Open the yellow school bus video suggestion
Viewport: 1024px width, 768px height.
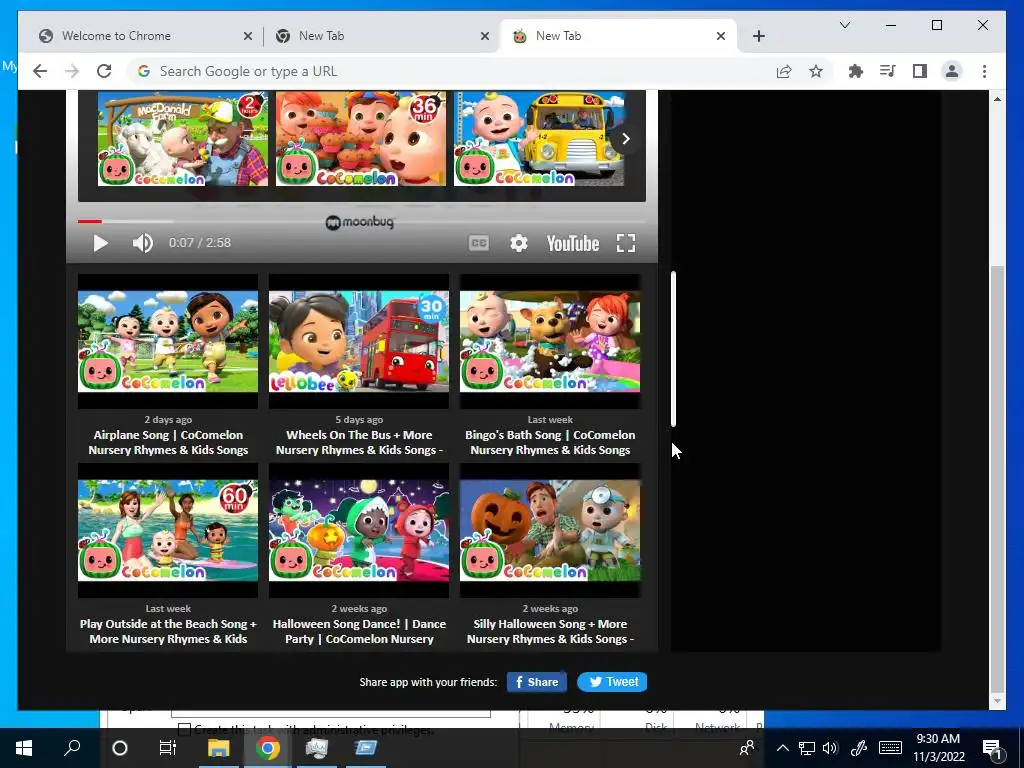539,138
